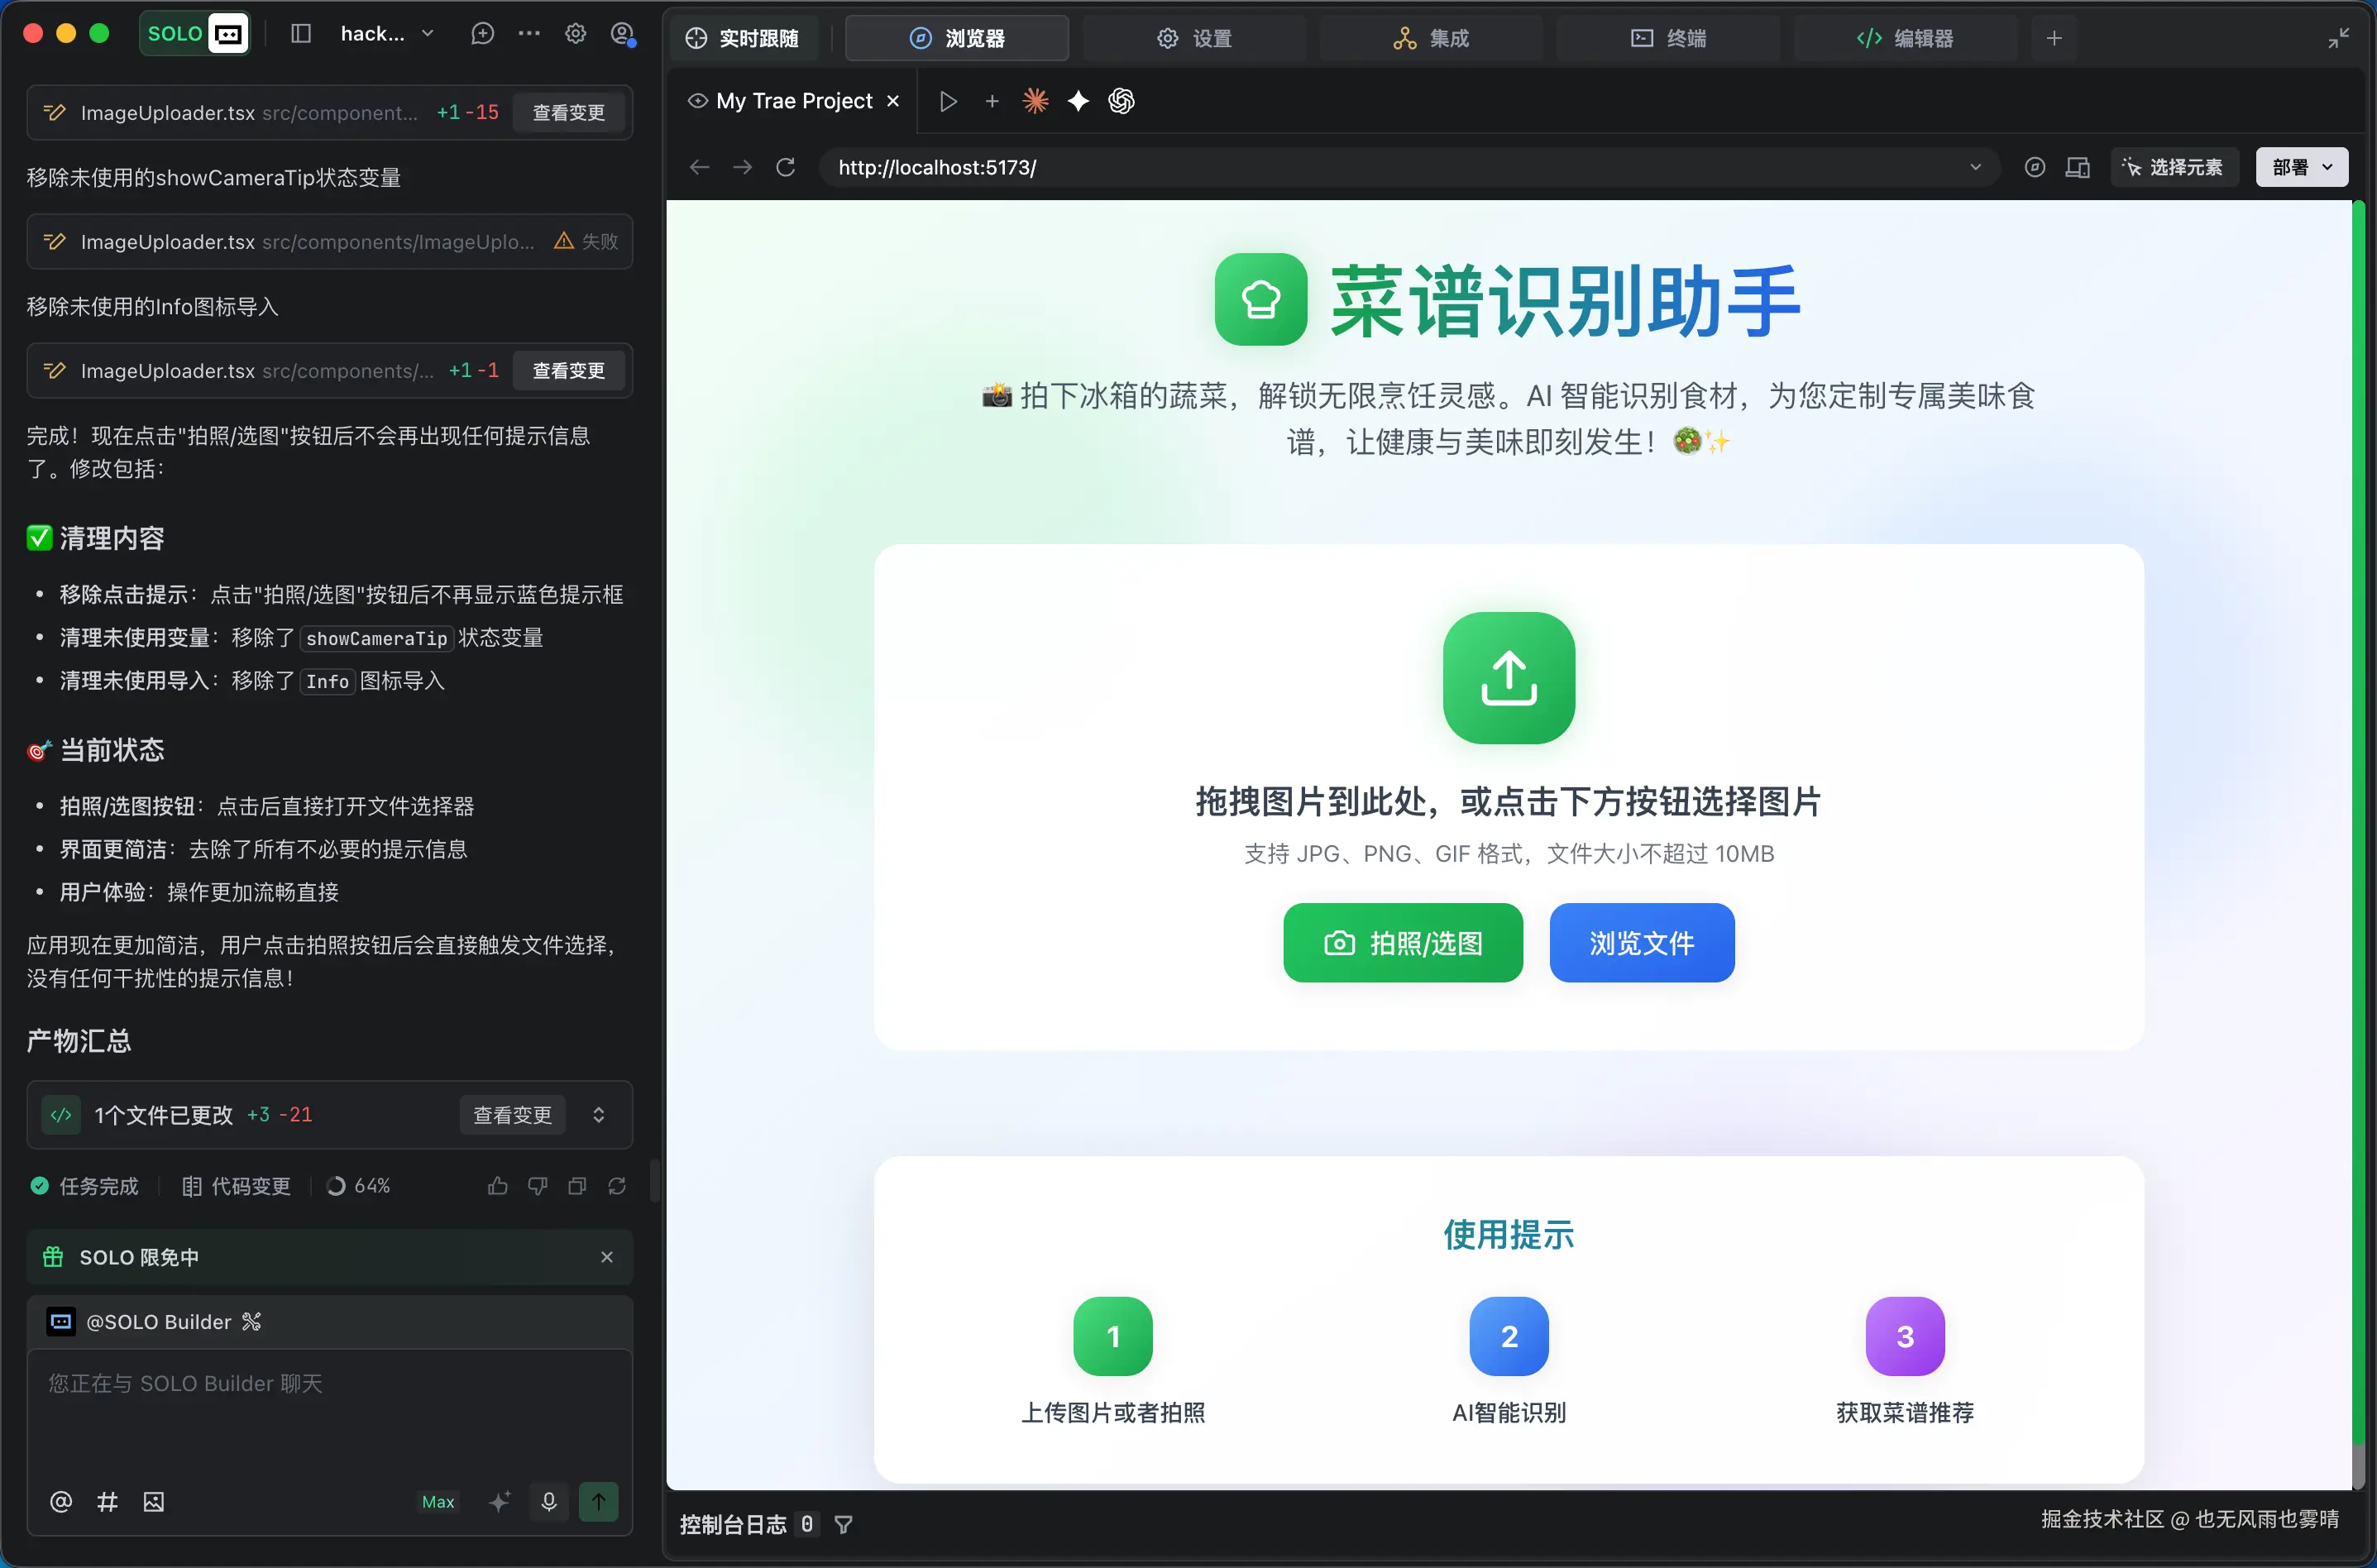Open the console log filter icon
The image size is (2377, 1568).
844,1524
